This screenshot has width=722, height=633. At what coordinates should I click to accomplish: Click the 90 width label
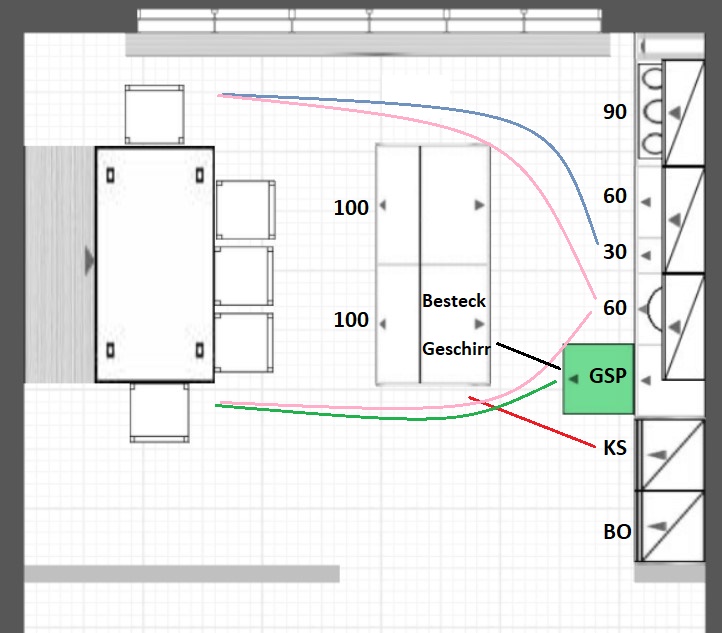pos(615,112)
